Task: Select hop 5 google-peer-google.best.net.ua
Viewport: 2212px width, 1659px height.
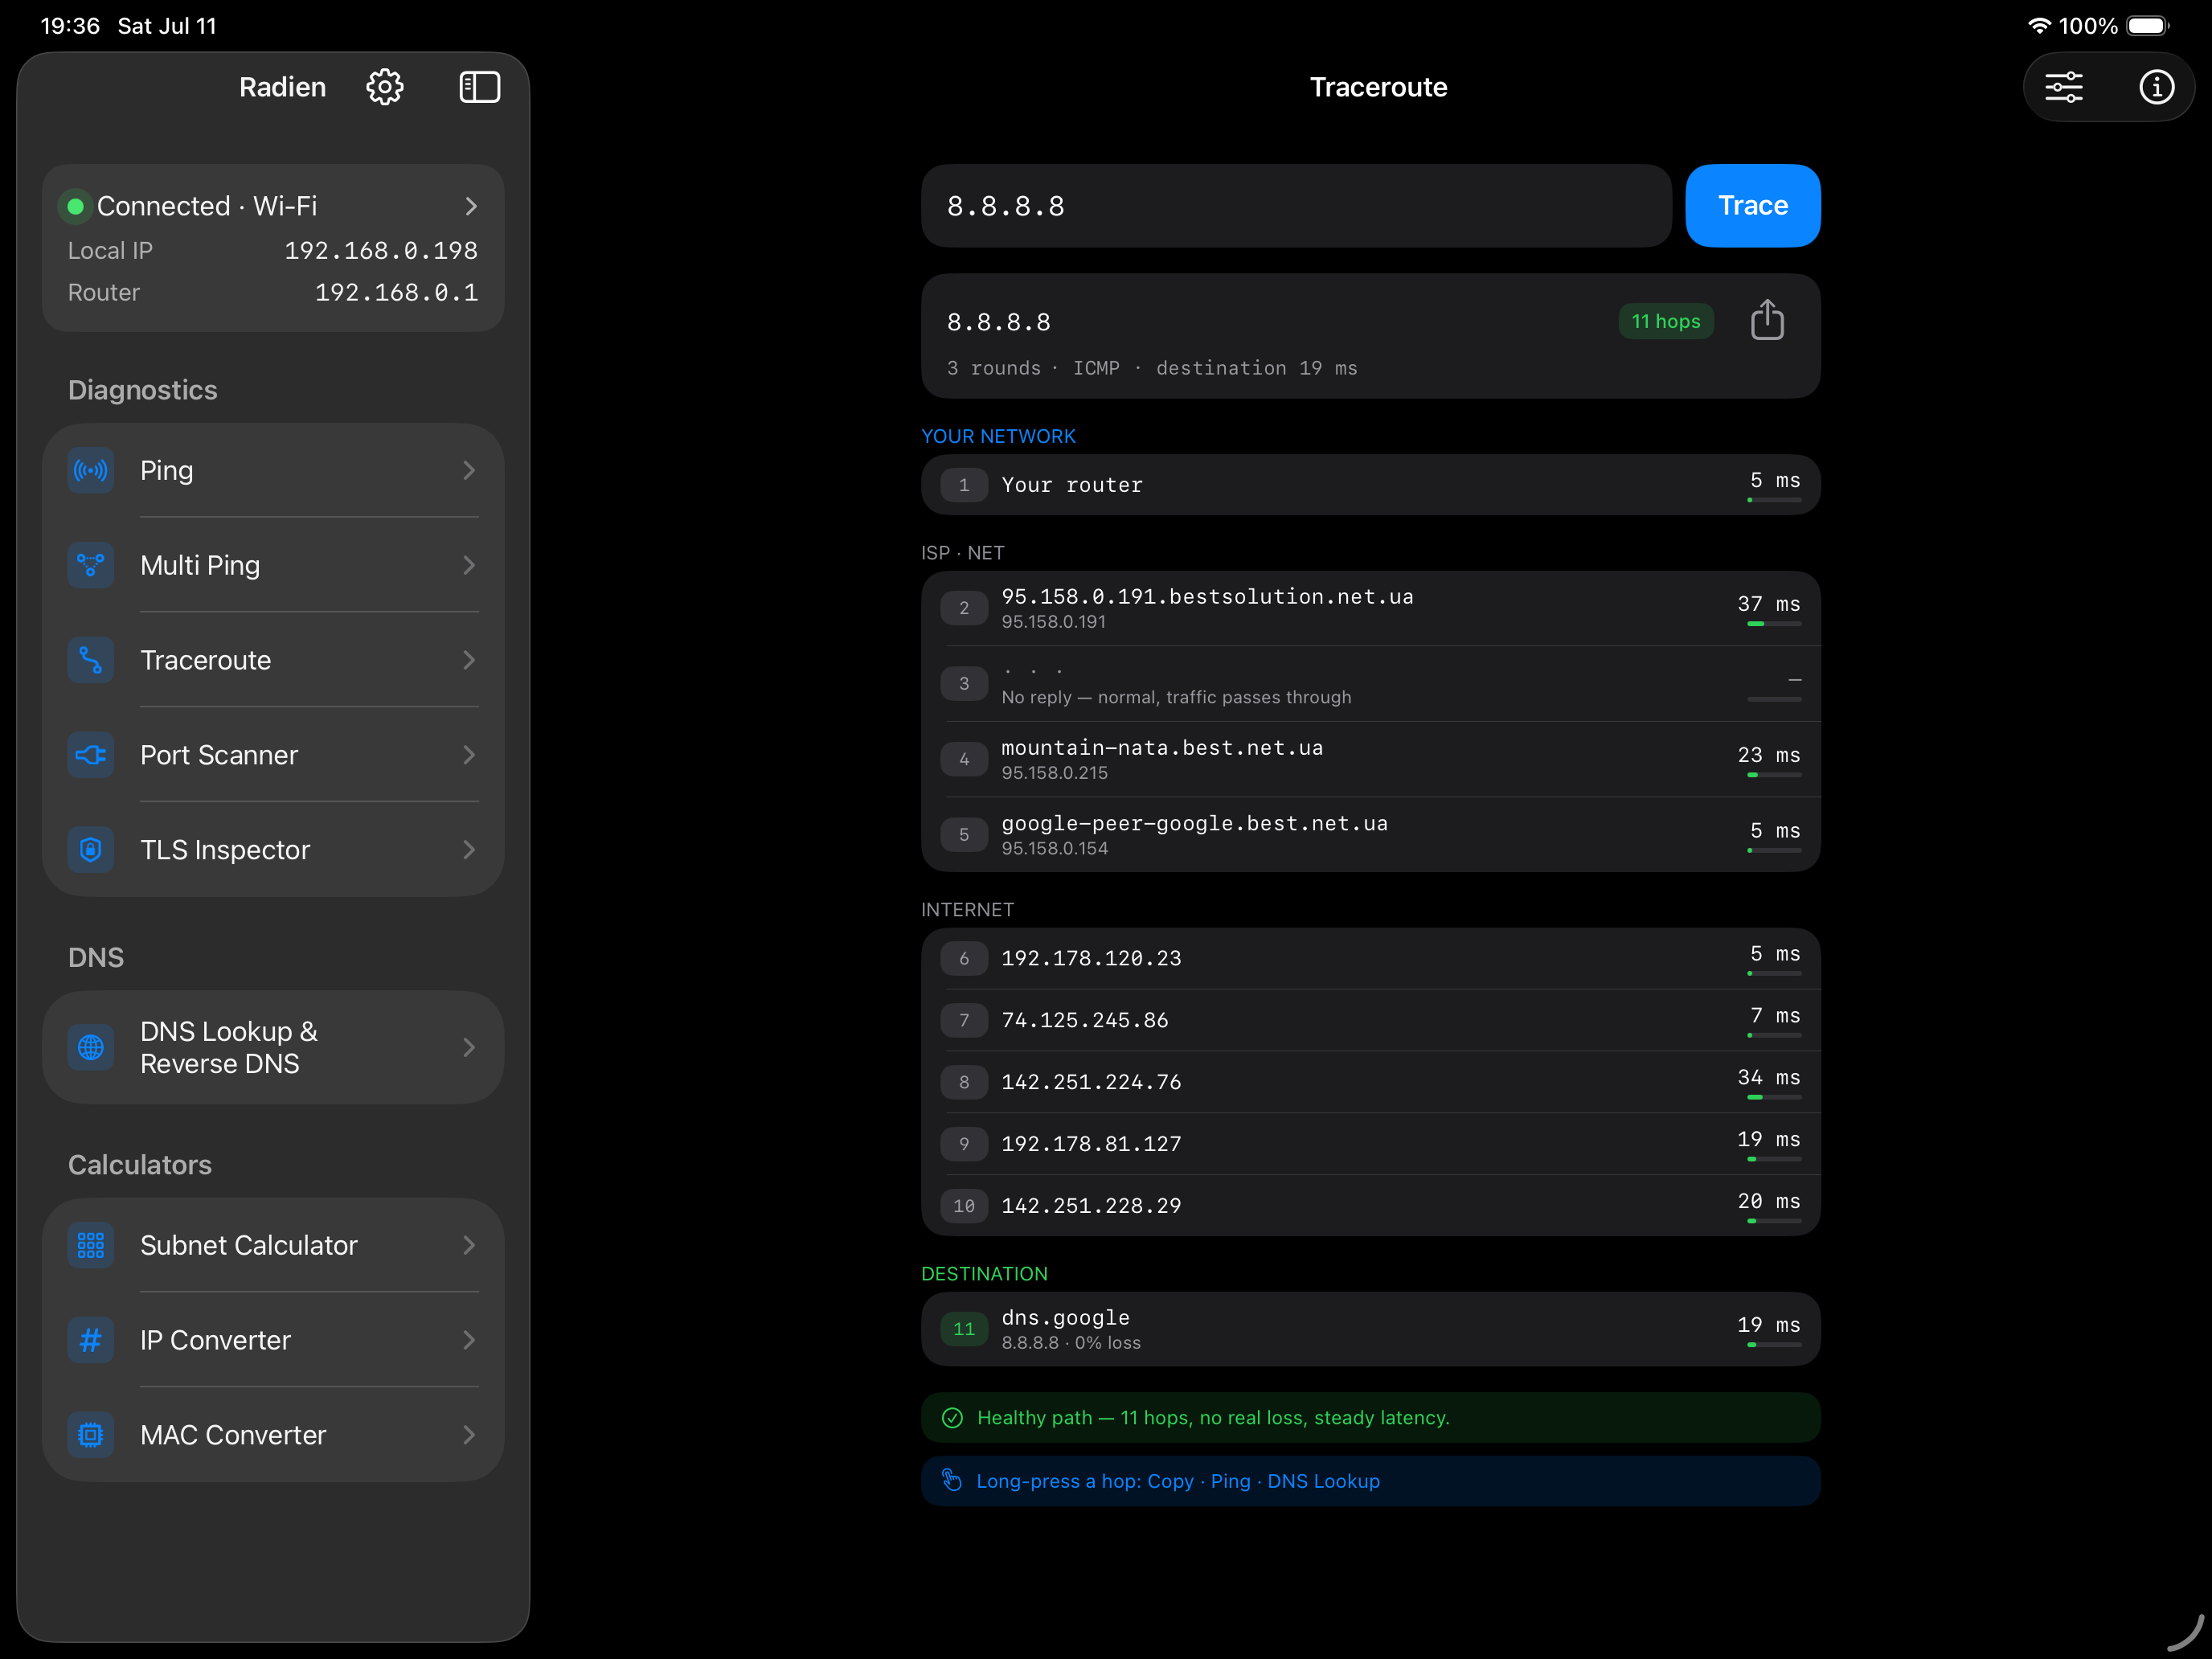Action: (1370, 835)
